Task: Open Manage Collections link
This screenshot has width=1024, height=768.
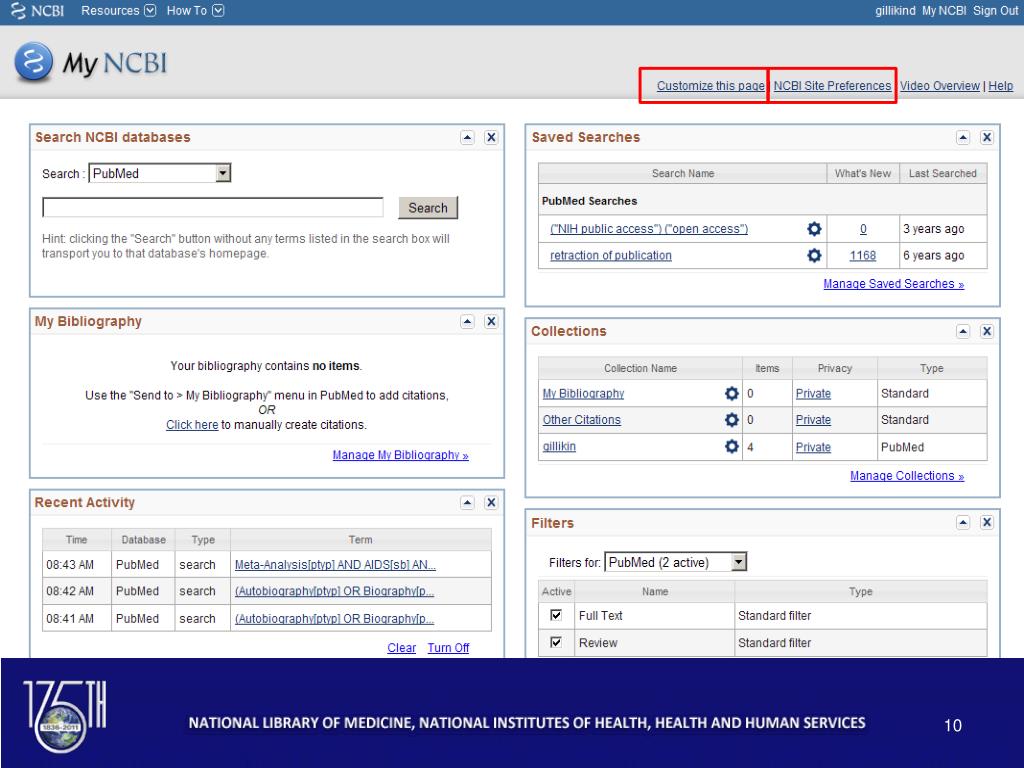Action: click(907, 475)
